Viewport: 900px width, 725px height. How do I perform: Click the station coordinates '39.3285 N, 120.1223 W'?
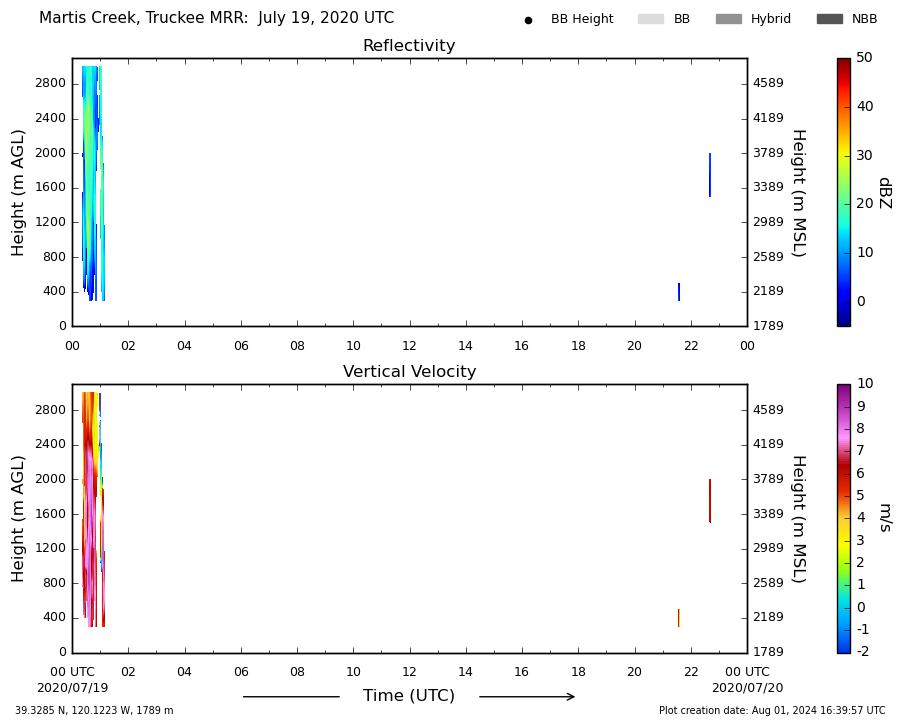74,711
